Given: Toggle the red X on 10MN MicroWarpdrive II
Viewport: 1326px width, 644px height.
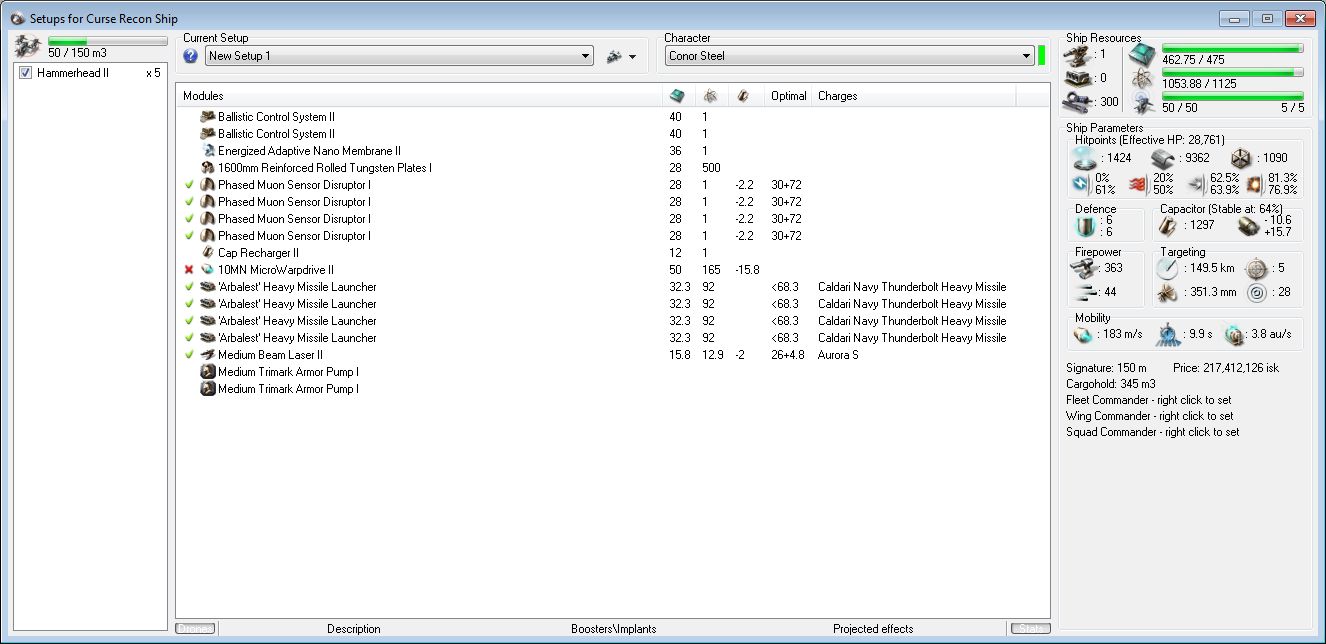Looking at the screenshot, I should pyautogui.click(x=189, y=270).
